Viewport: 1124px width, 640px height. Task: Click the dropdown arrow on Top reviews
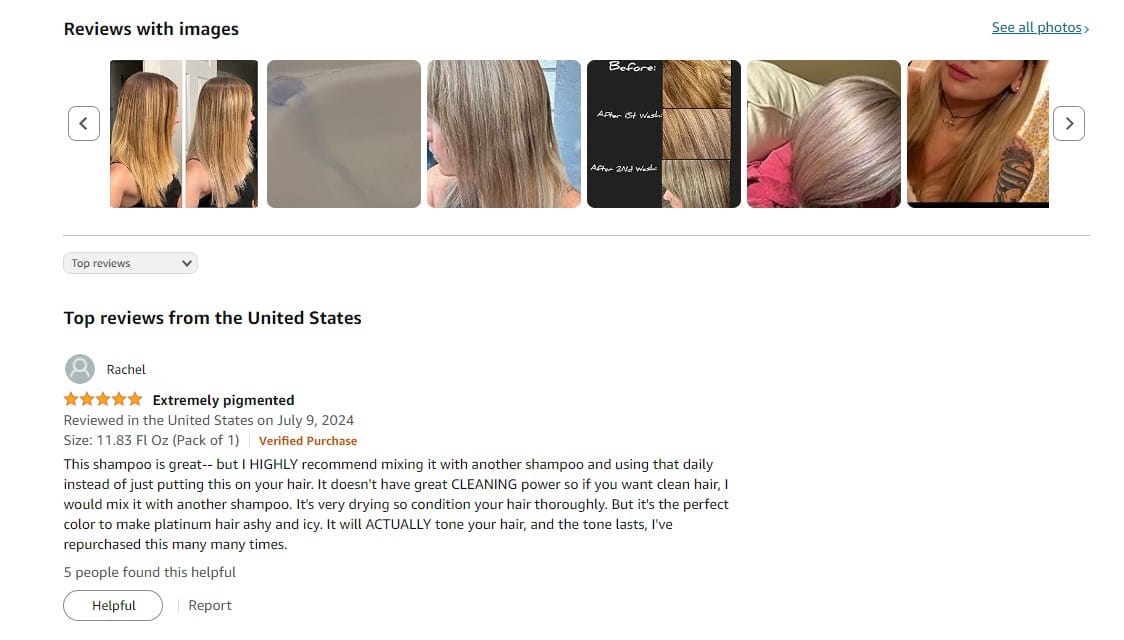[x=186, y=263]
